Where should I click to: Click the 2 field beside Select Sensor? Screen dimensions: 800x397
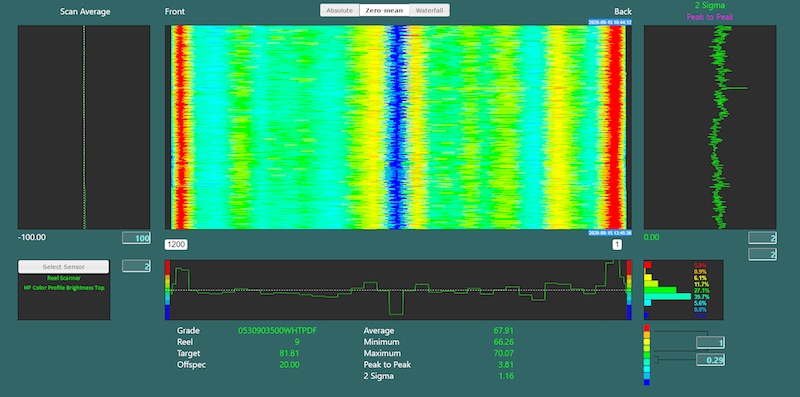click(136, 265)
